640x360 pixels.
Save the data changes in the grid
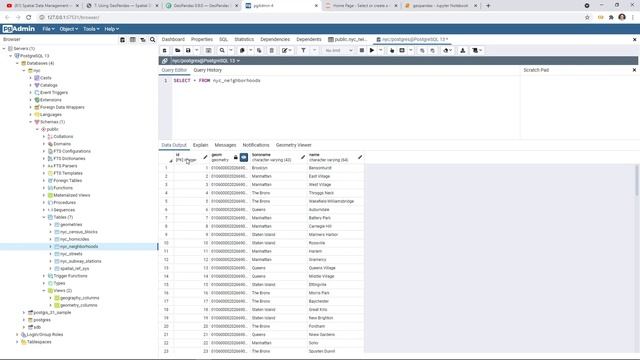pos(209,51)
